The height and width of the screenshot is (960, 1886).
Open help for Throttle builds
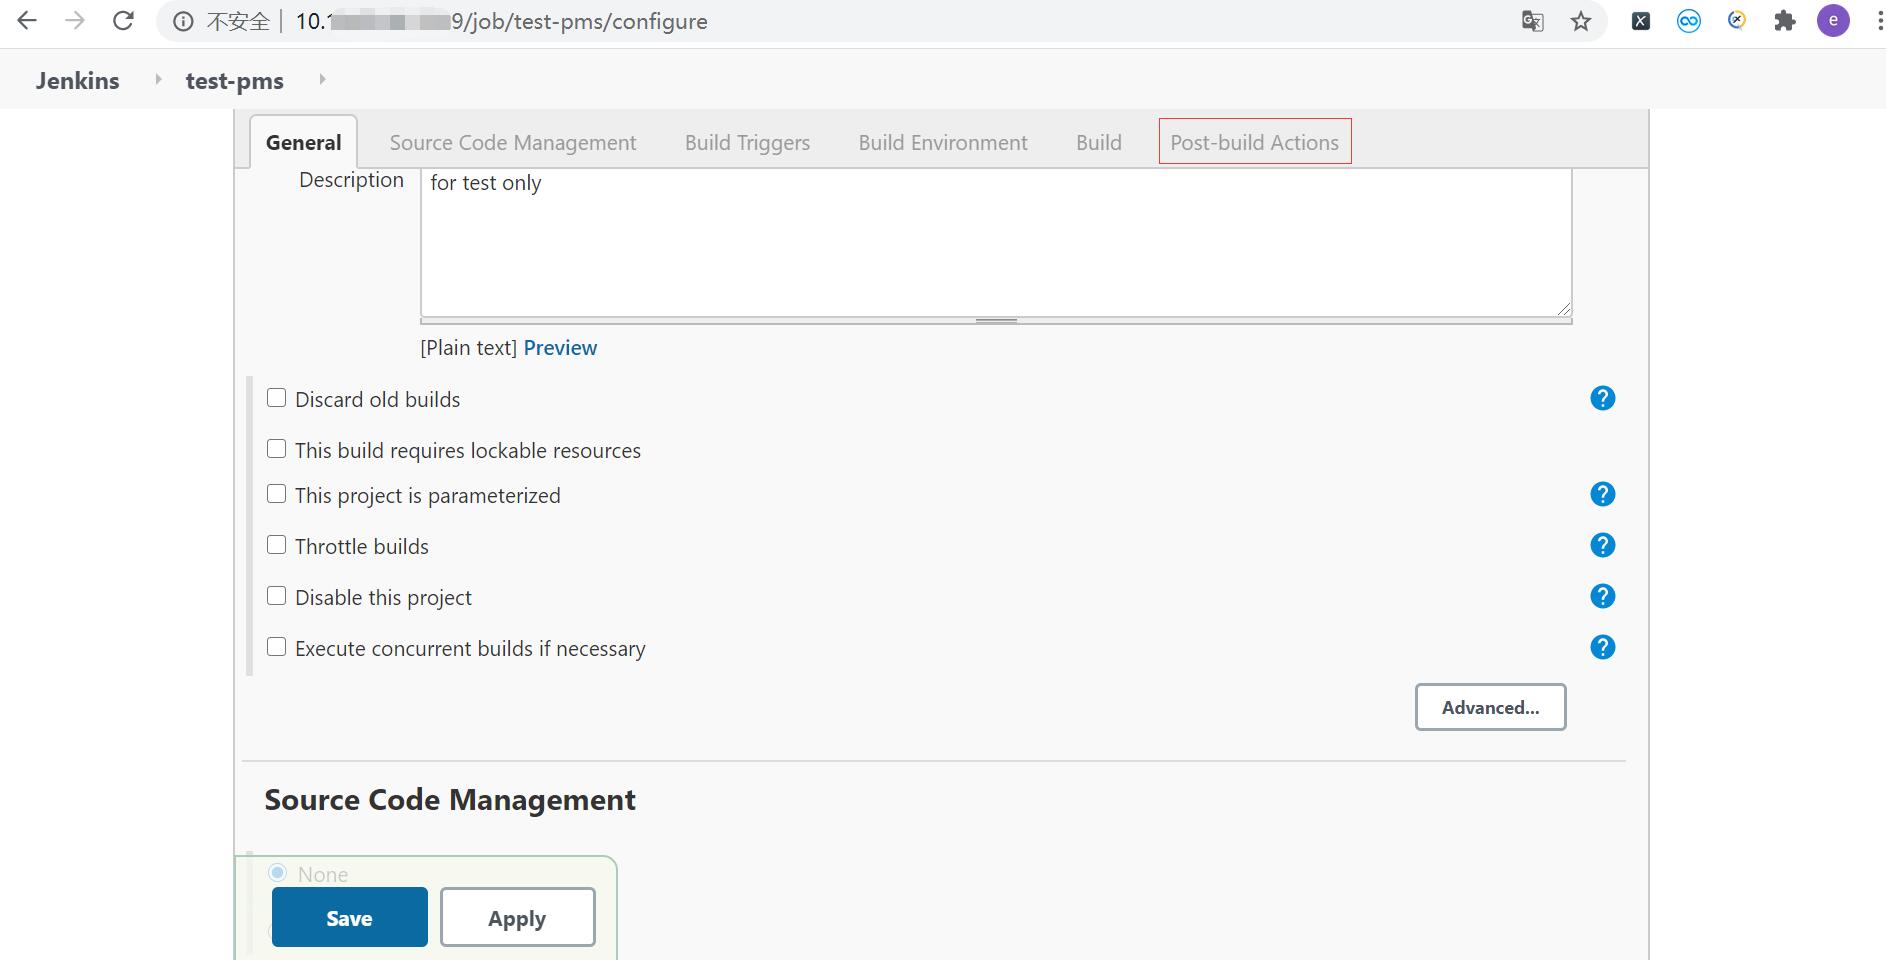click(x=1603, y=545)
